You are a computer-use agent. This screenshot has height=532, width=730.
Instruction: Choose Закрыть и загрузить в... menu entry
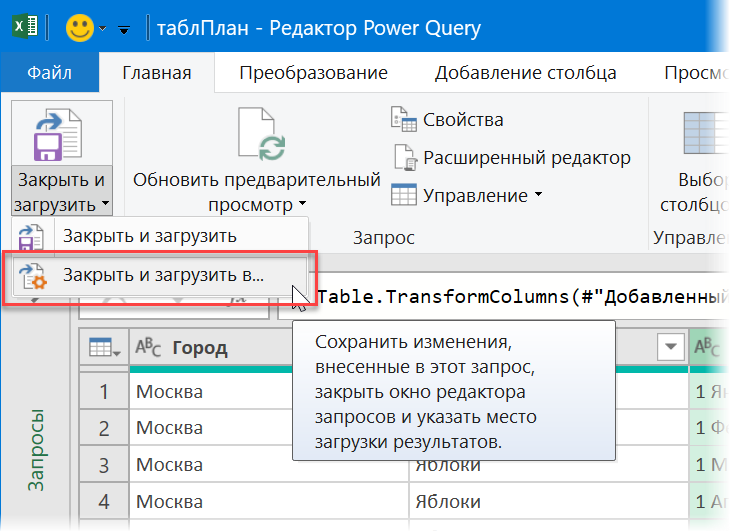160,275
